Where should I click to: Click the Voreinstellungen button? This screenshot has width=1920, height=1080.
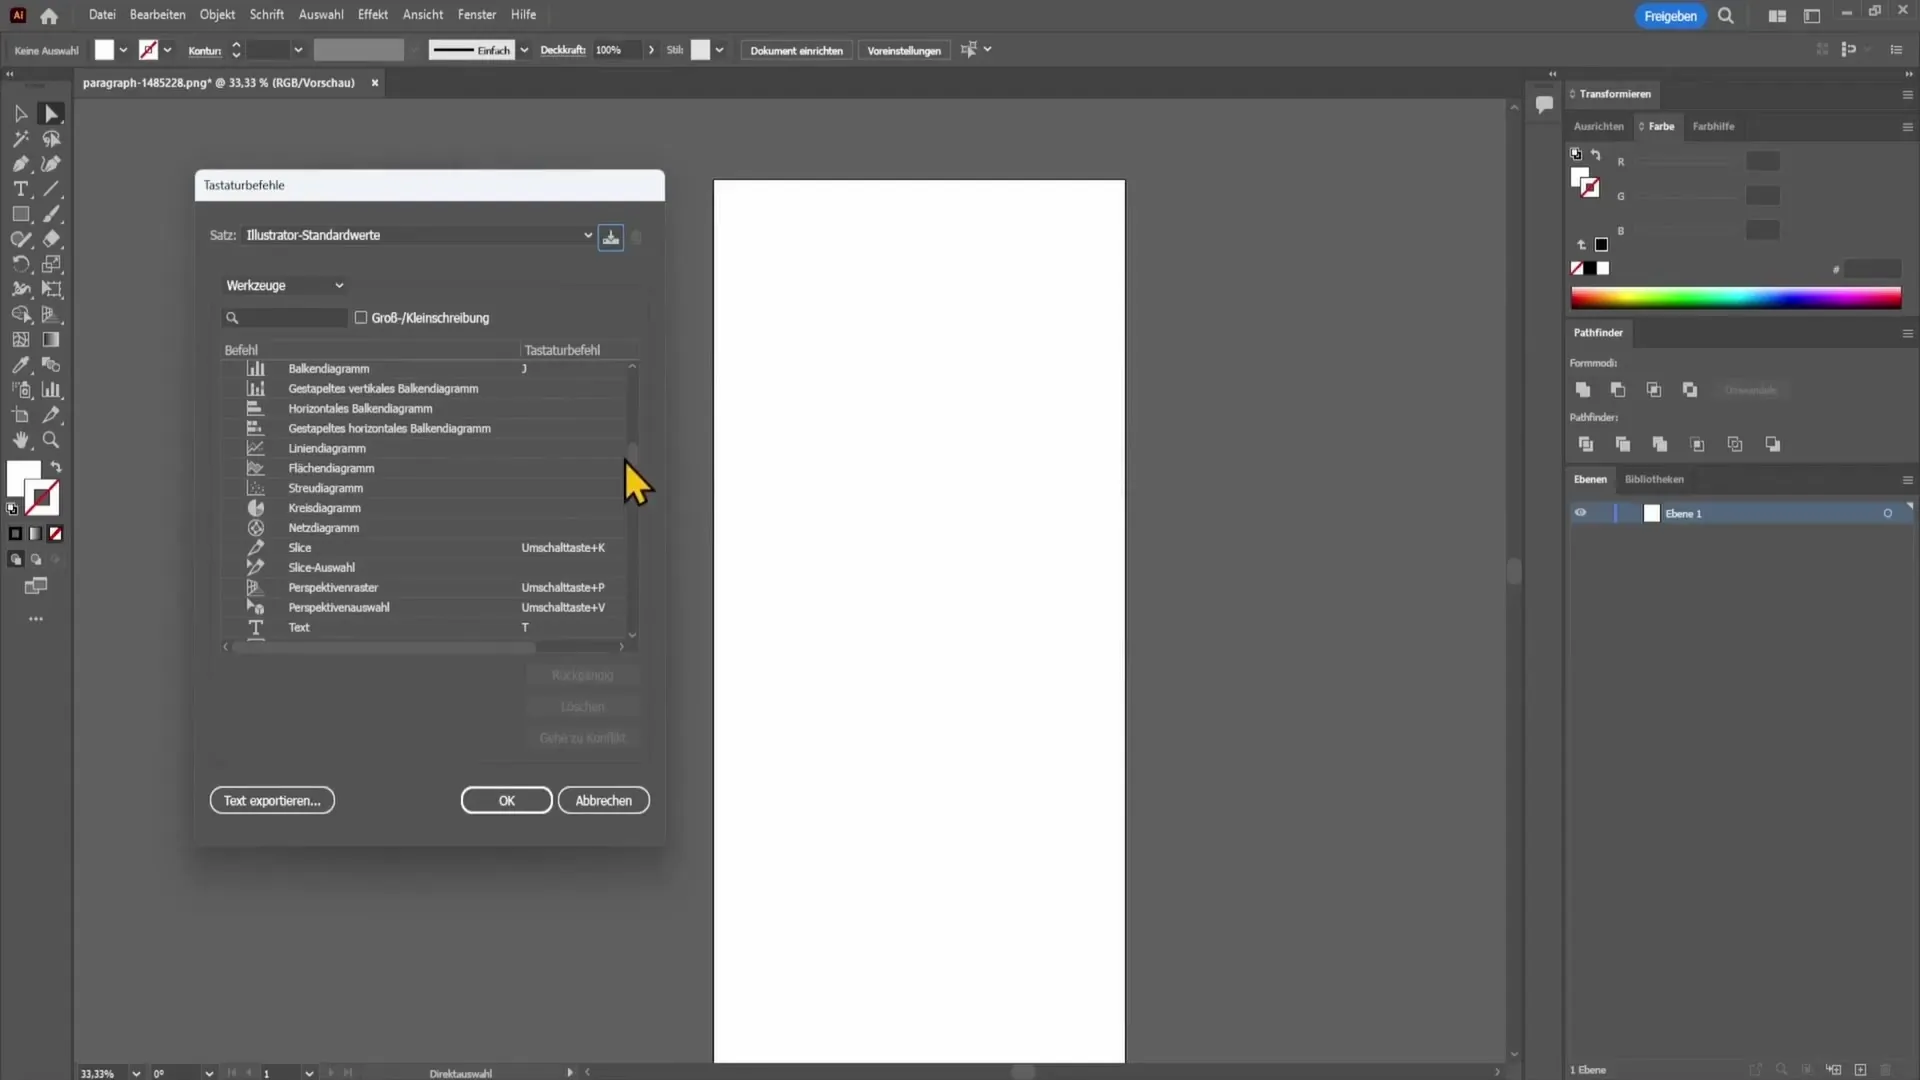[x=904, y=50]
